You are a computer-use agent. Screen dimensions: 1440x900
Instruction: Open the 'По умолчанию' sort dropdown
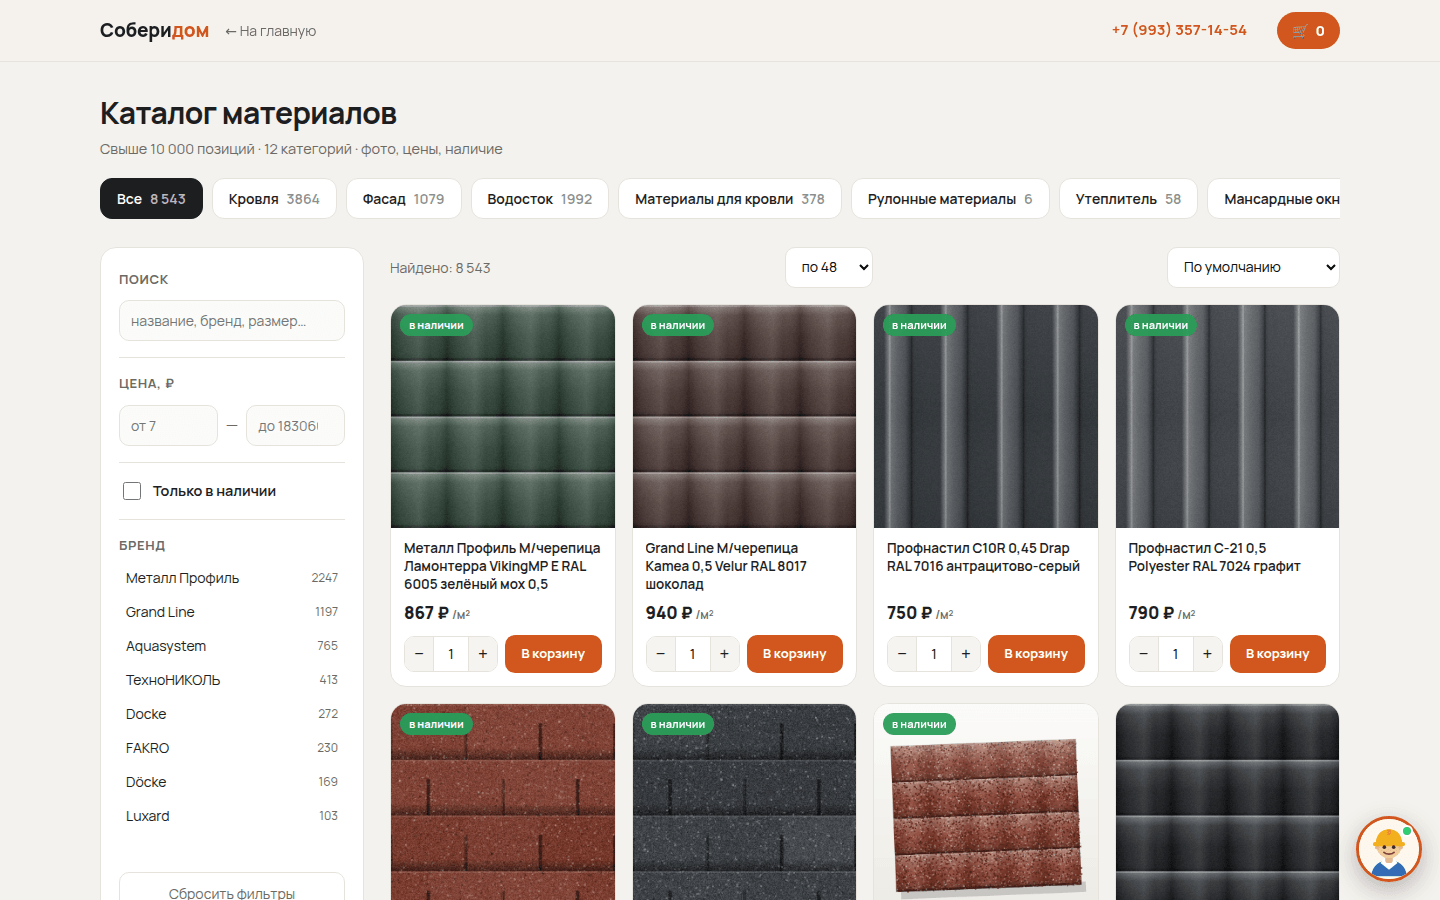click(x=1253, y=267)
